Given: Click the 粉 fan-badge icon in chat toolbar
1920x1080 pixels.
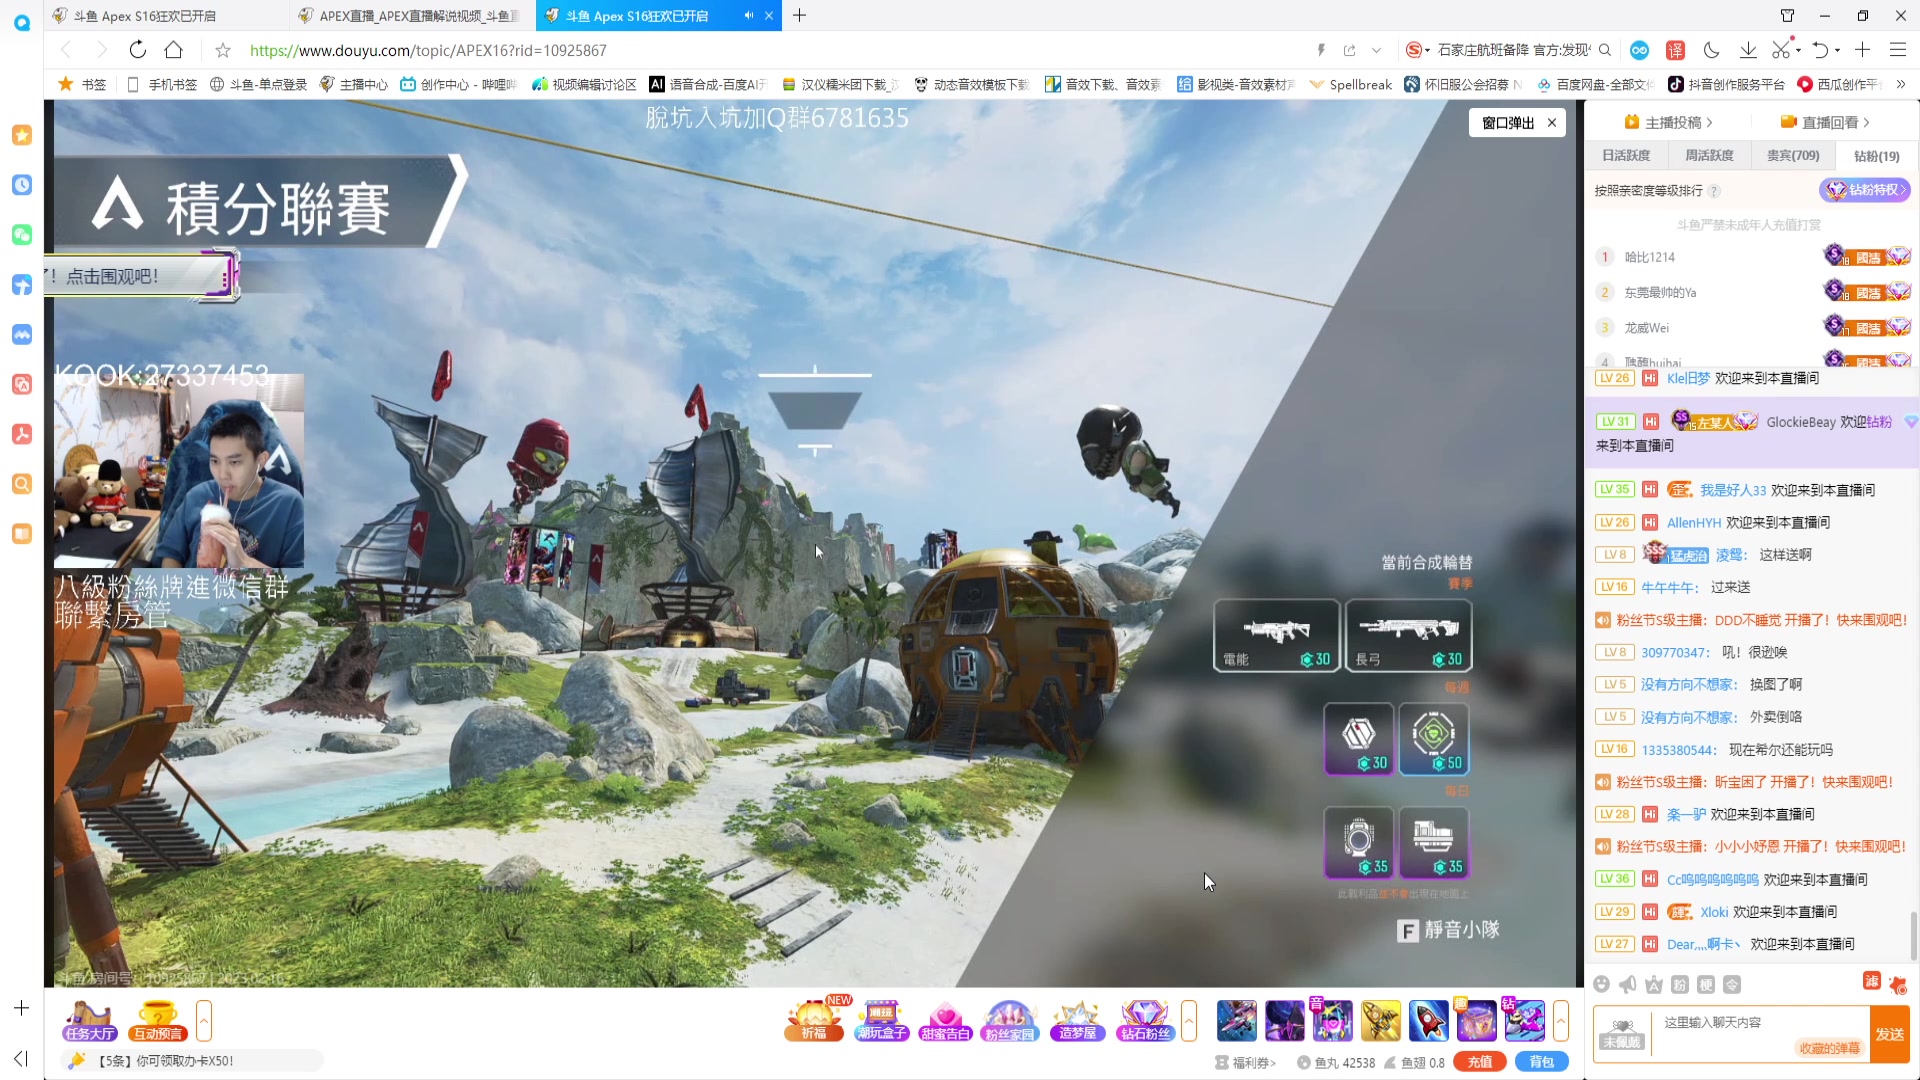Looking at the screenshot, I should 1680,984.
